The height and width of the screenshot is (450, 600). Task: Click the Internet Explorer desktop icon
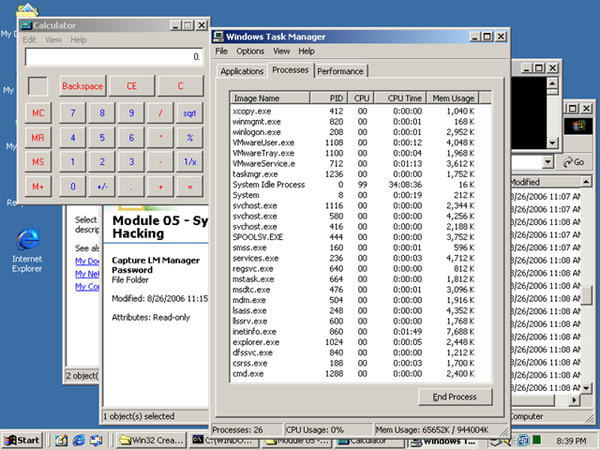(27, 250)
